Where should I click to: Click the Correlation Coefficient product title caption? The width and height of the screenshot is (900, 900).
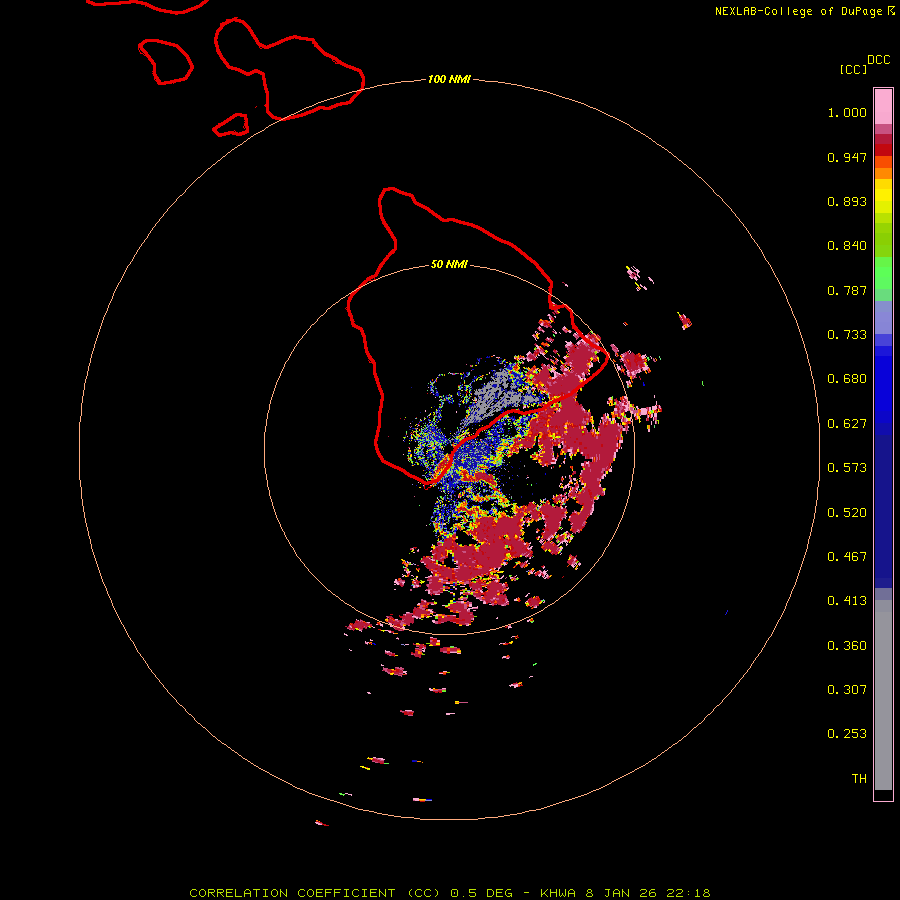(450, 893)
